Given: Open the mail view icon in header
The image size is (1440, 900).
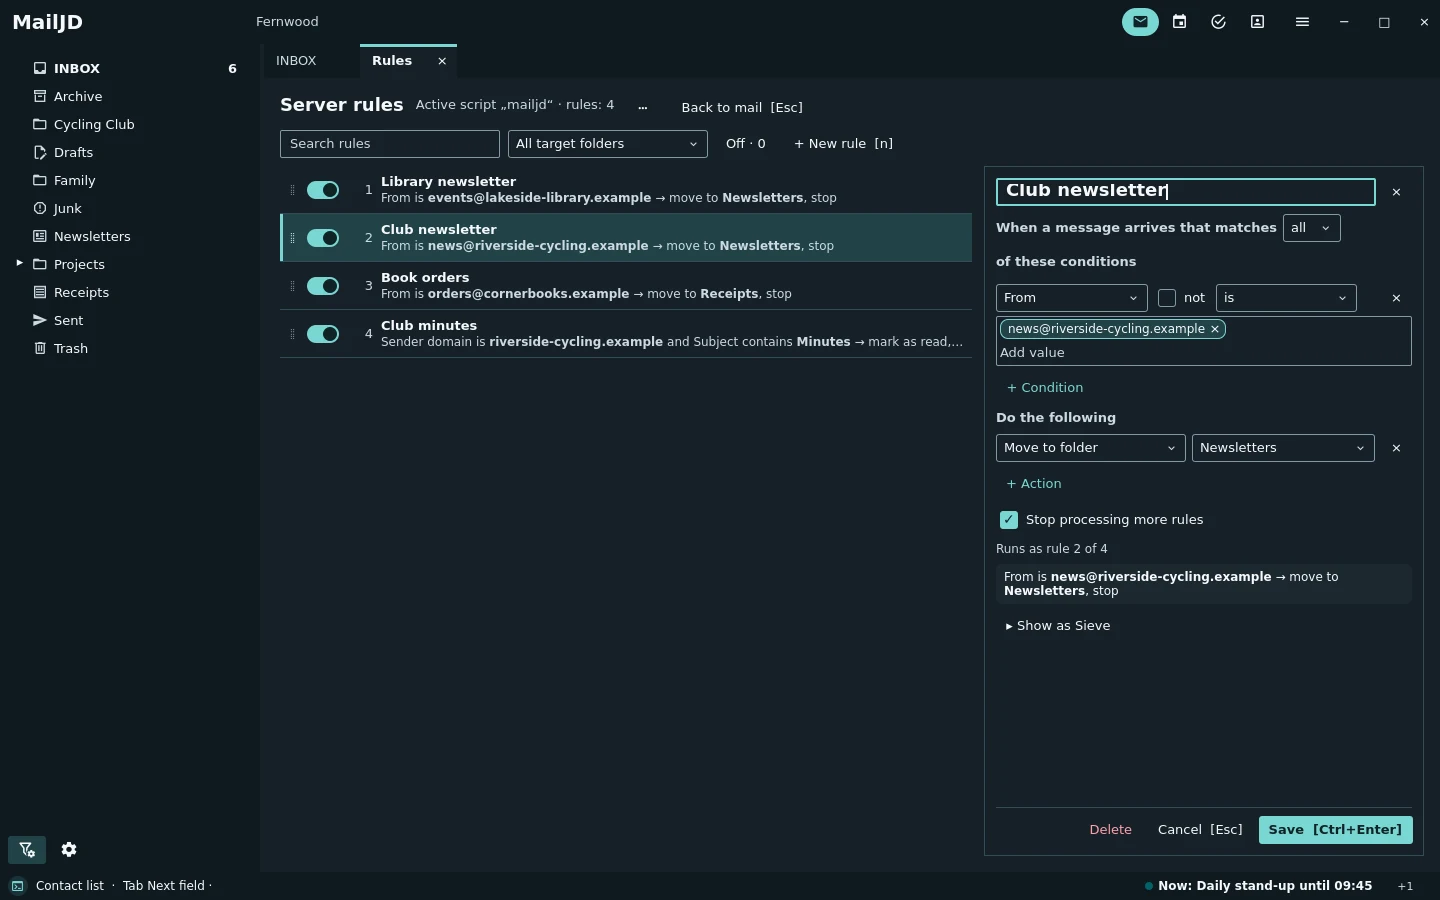Looking at the screenshot, I should coord(1140,22).
